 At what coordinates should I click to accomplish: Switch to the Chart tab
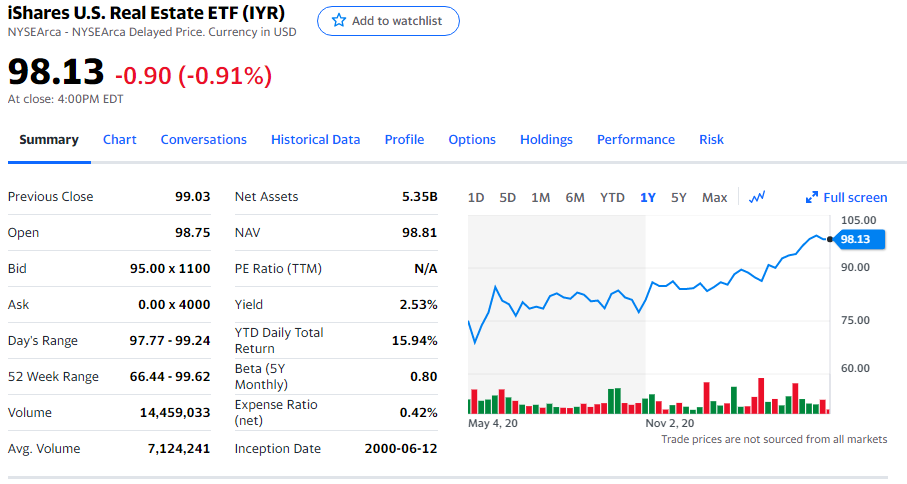[120, 139]
